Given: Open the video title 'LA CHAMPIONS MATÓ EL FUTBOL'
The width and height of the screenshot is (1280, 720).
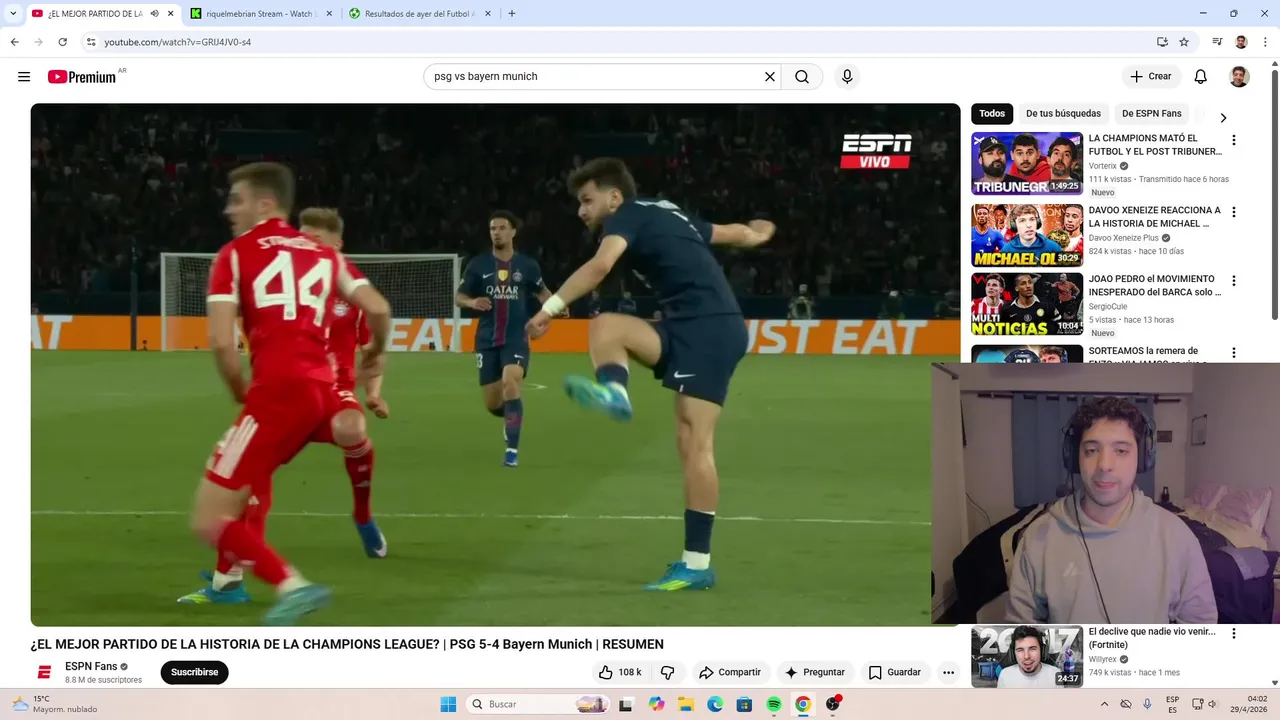Looking at the screenshot, I should coord(1155,145).
